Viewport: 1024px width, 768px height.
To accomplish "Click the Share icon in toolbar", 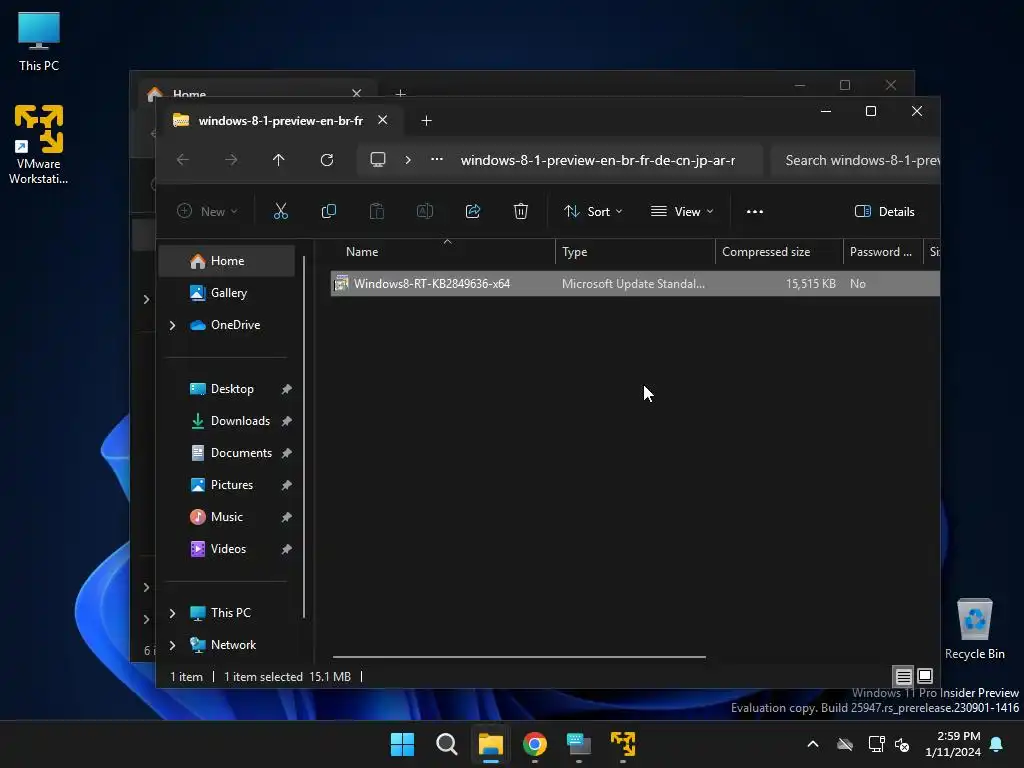I will click(473, 211).
